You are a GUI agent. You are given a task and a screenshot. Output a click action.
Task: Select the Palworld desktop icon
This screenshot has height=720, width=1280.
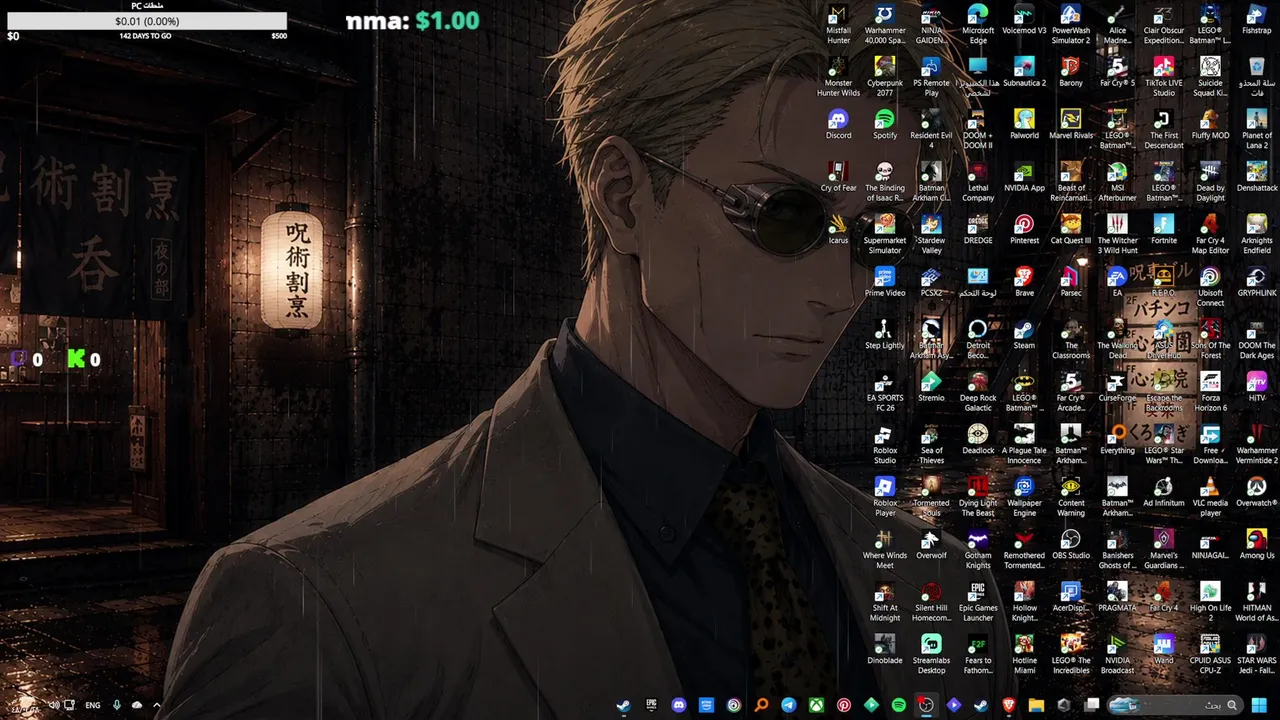[1024, 125]
